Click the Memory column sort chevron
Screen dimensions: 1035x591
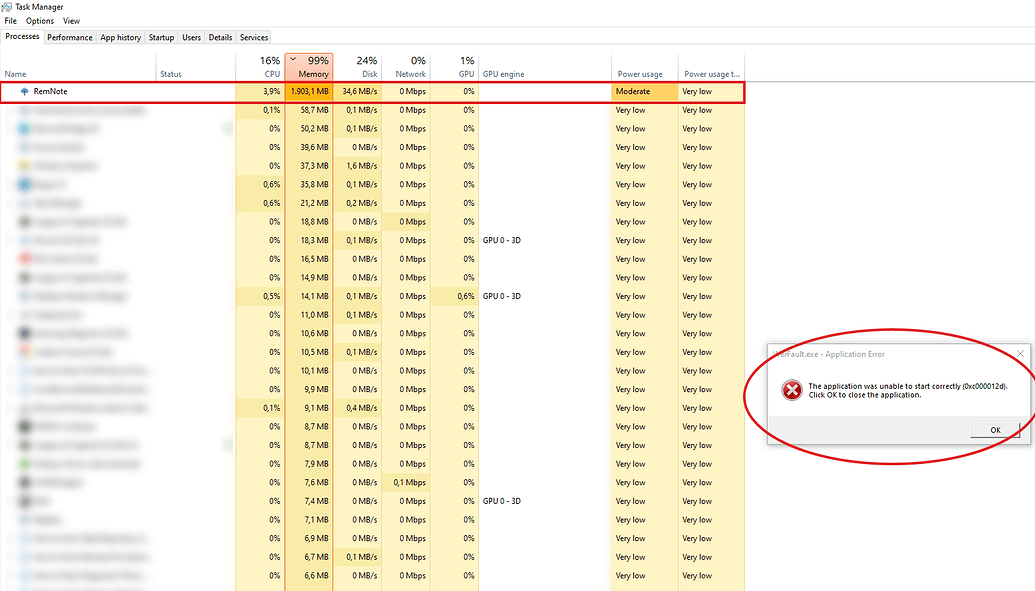(293, 59)
